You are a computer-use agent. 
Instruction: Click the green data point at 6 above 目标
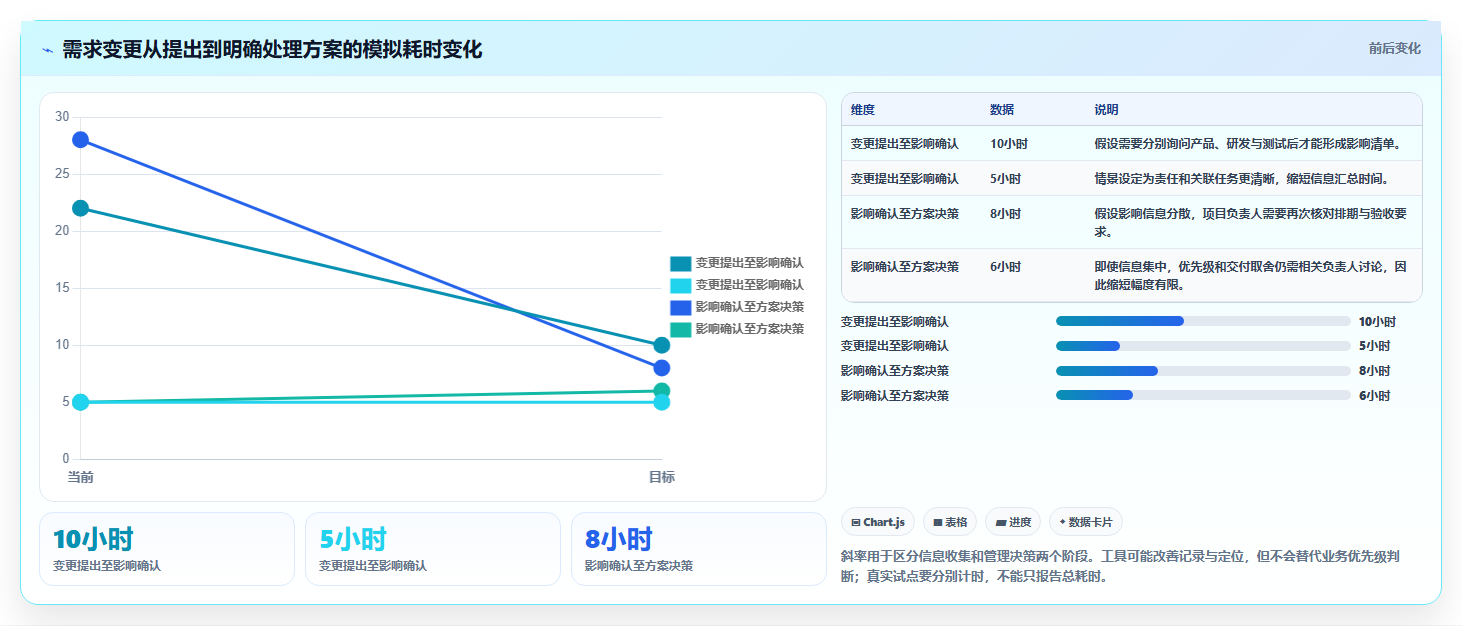coord(661,391)
